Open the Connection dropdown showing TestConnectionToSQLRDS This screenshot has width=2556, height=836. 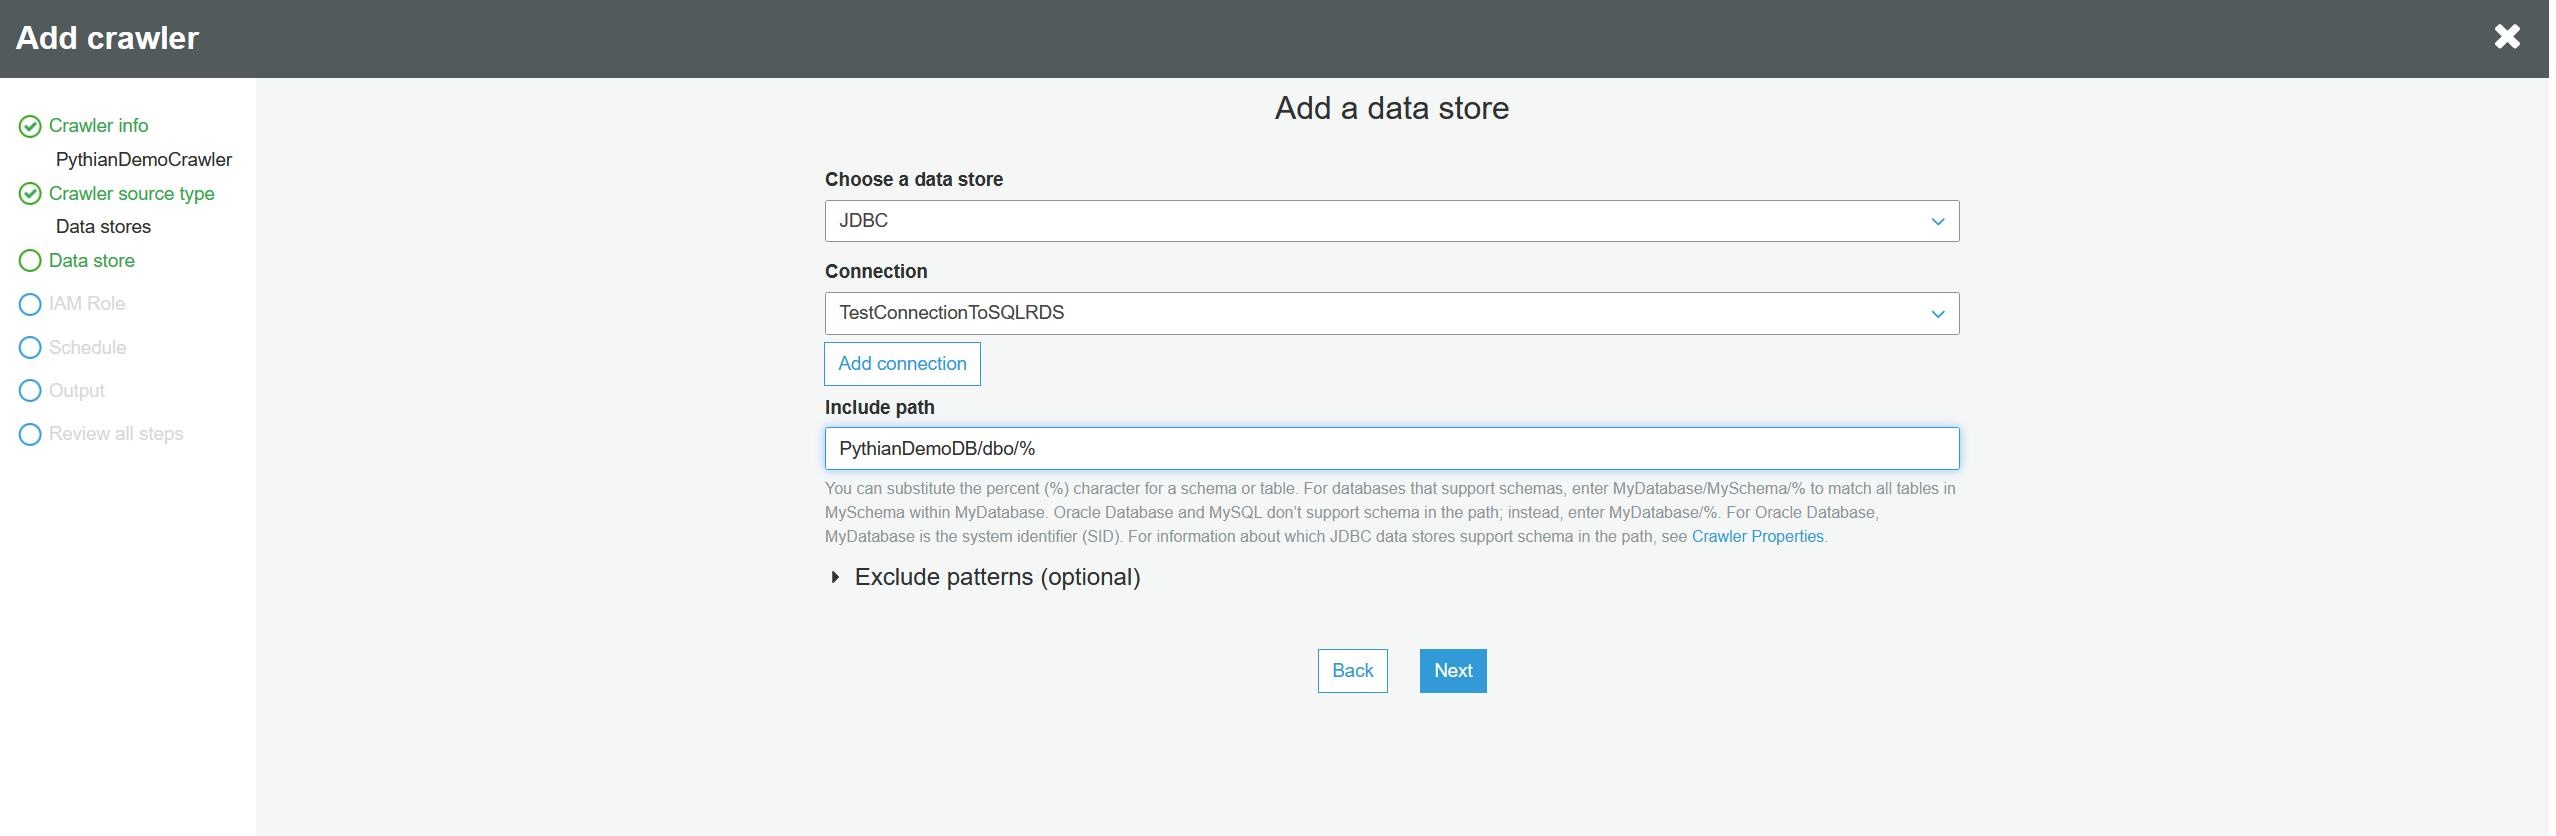coord(1390,313)
